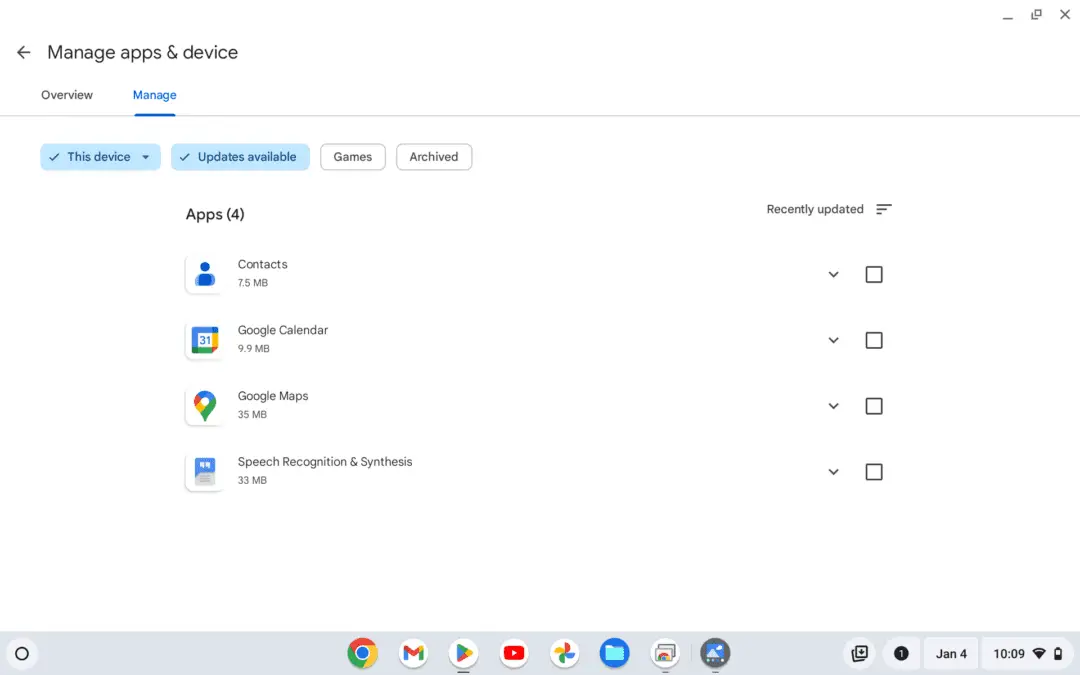Open the Speech Recognition & Synthesis icon
This screenshot has width=1080, height=675.
click(204, 471)
